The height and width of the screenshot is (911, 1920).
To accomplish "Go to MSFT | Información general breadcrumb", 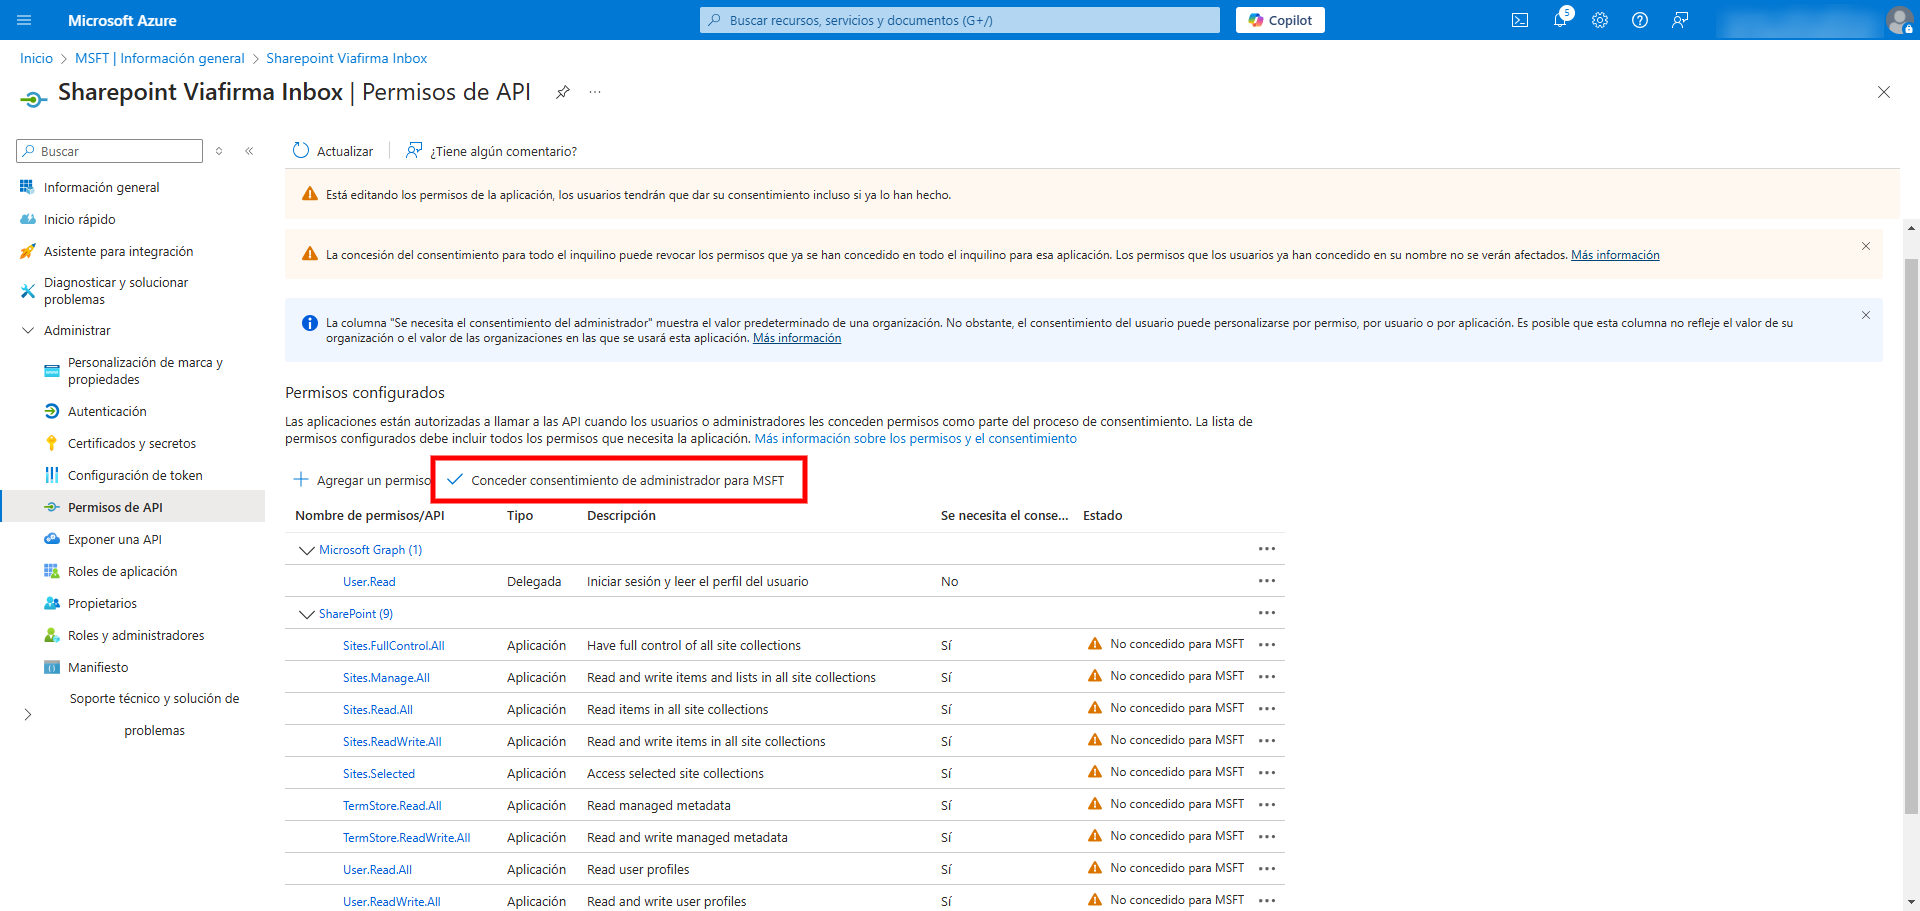I will click(160, 58).
